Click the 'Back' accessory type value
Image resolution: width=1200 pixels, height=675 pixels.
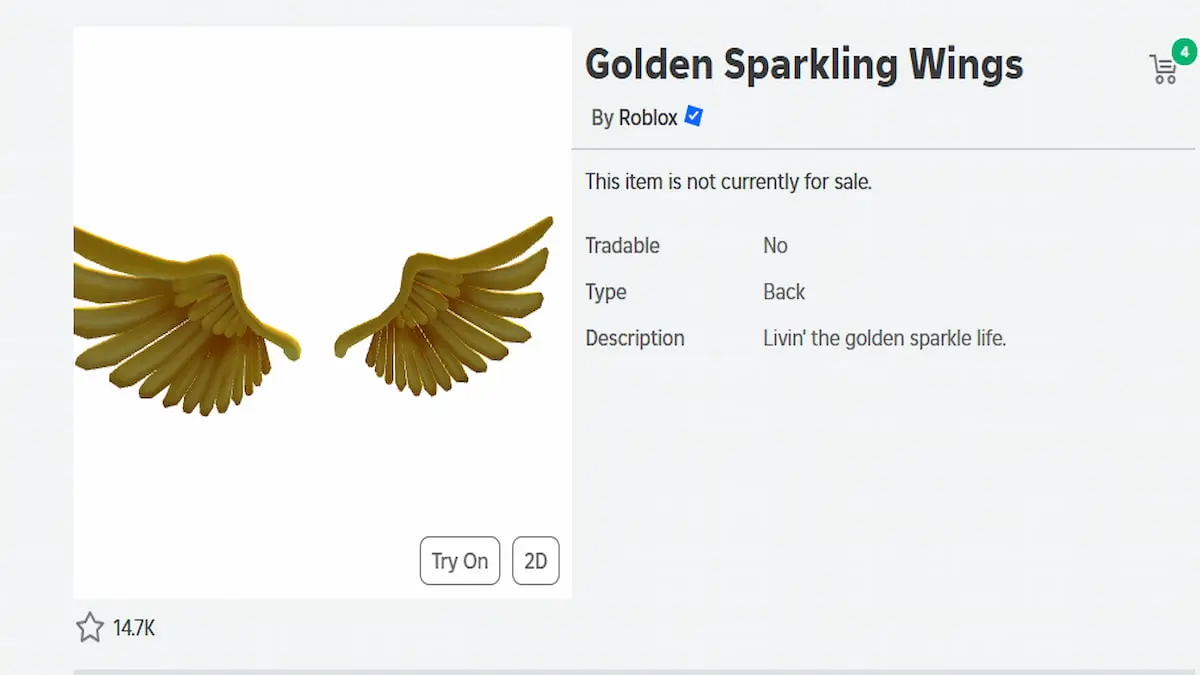tap(784, 292)
